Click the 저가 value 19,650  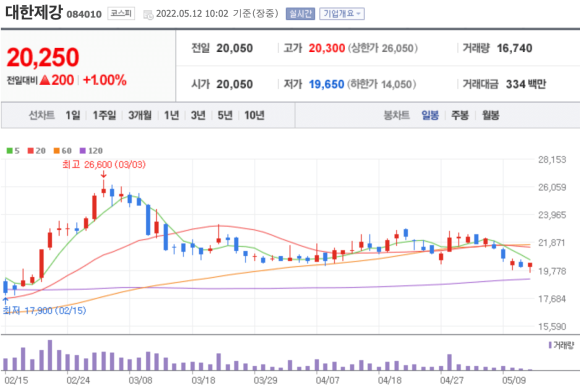click(327, 84)
